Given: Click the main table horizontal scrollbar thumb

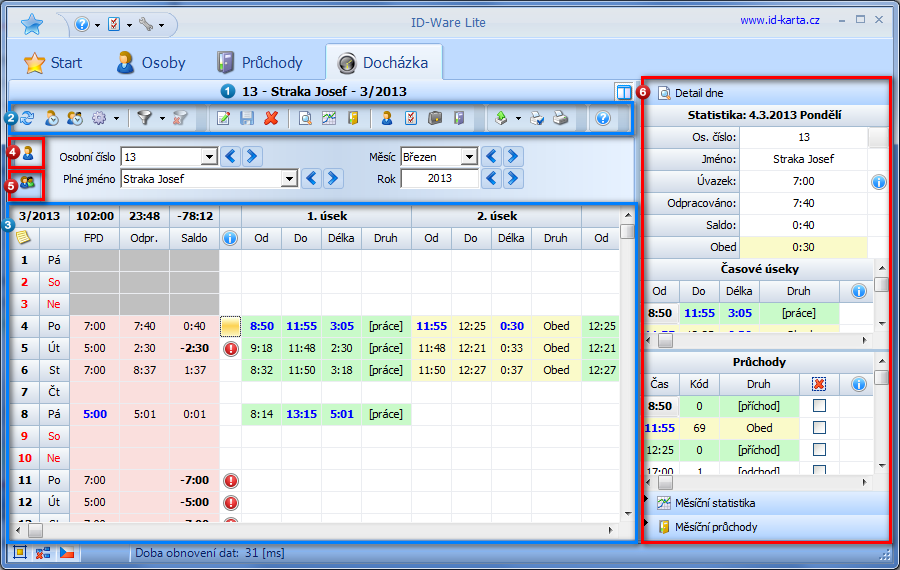Looking at the screenshot, I should (x=36, y=530).
